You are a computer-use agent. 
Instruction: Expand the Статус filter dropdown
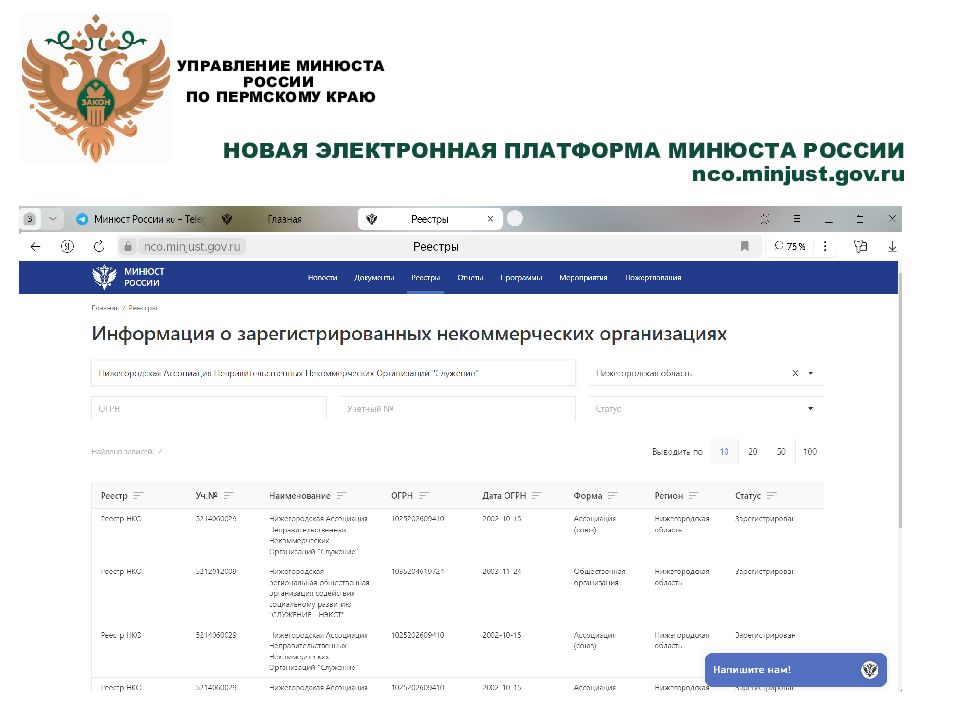click(x=811, y=408)
